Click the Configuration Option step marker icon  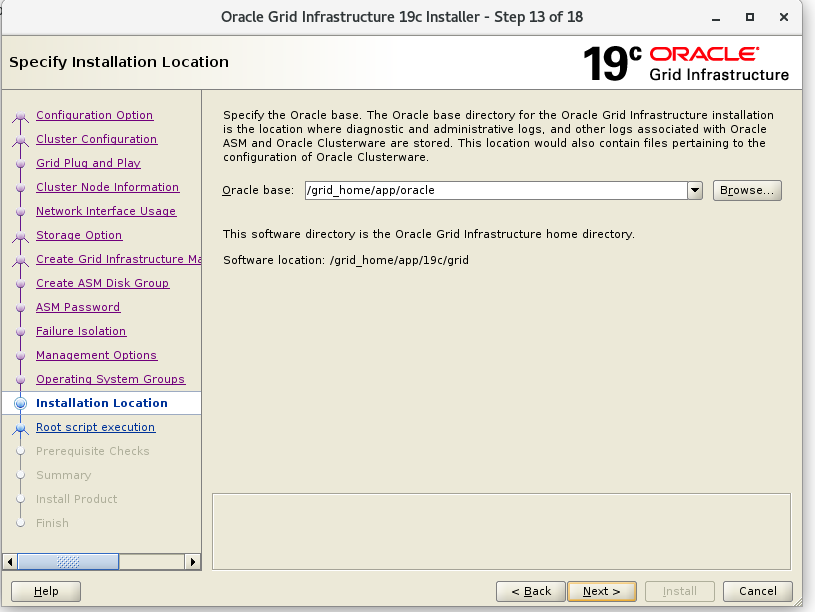20,116
